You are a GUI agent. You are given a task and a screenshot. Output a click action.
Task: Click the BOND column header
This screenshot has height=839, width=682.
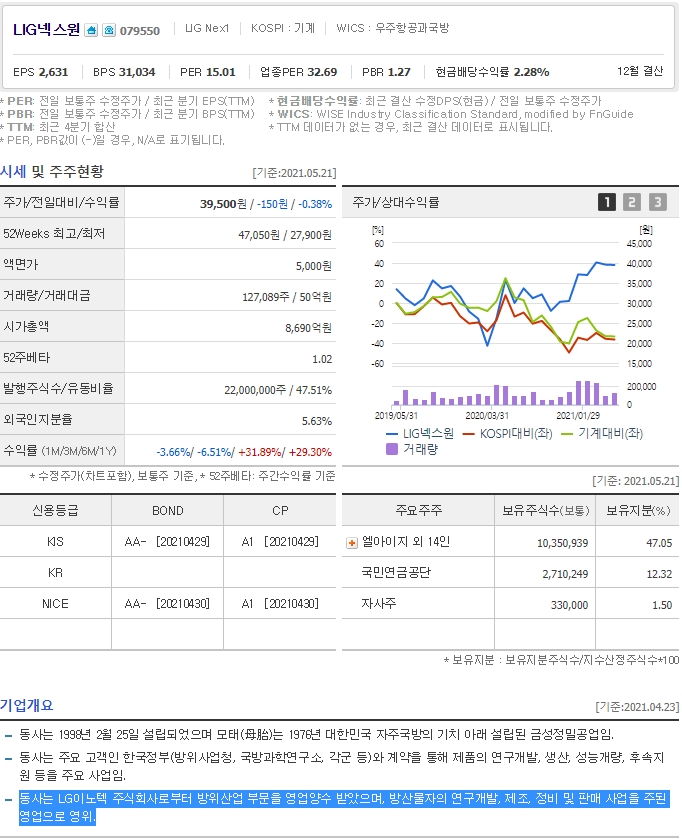tap(167, 511)
